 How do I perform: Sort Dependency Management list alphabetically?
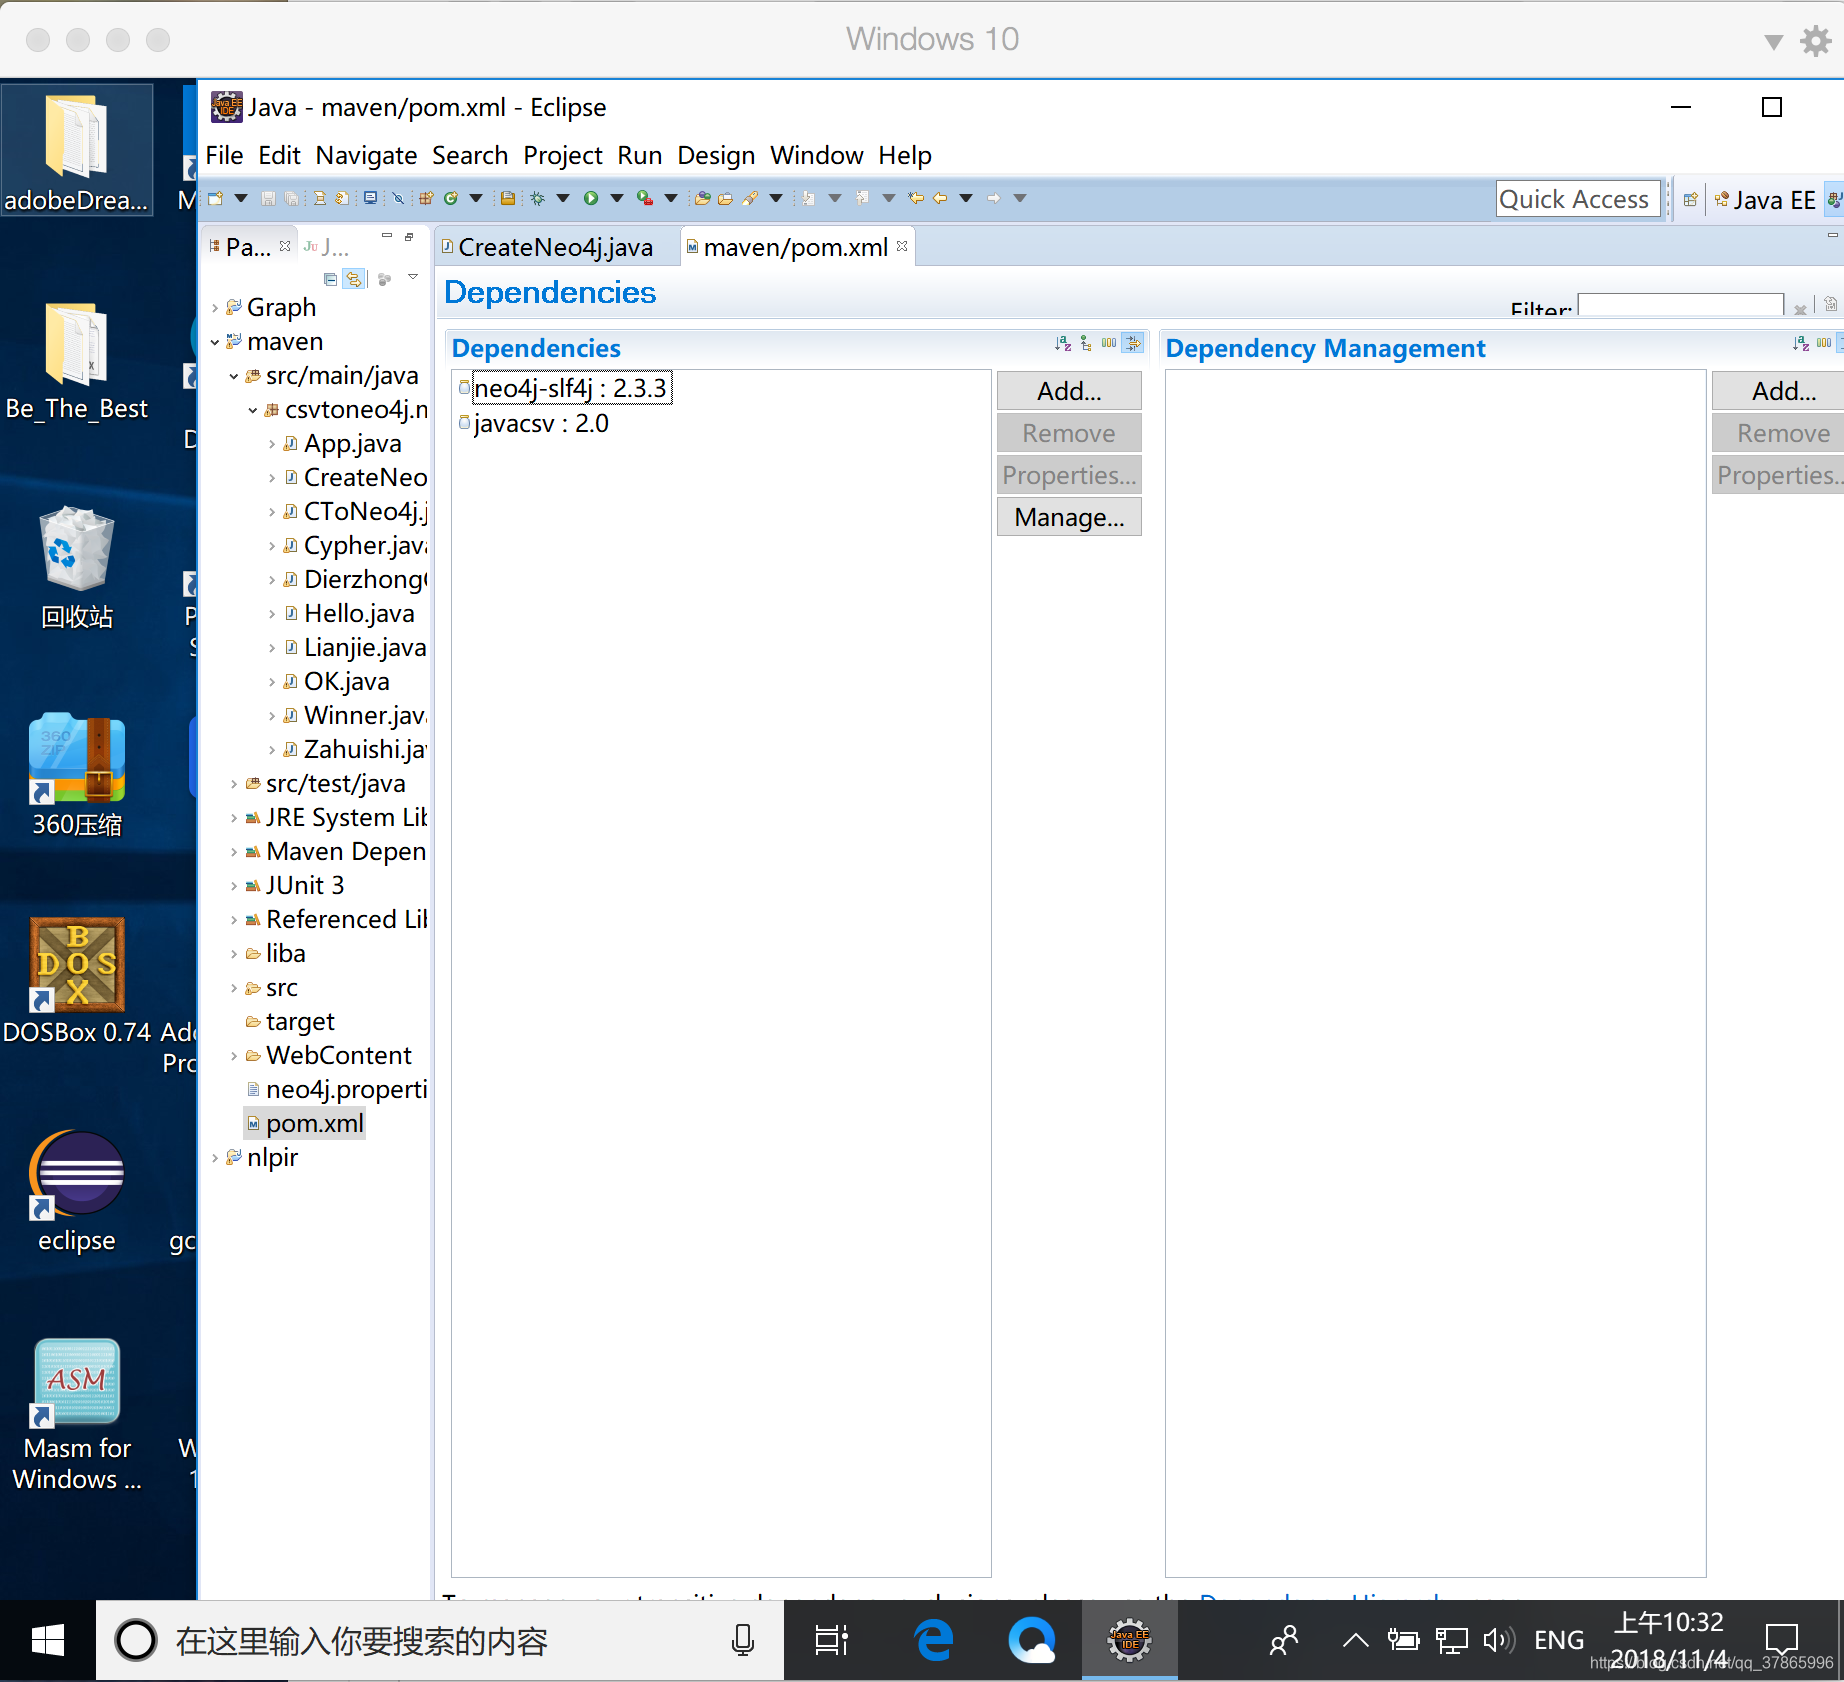[x=1801, y=343]
